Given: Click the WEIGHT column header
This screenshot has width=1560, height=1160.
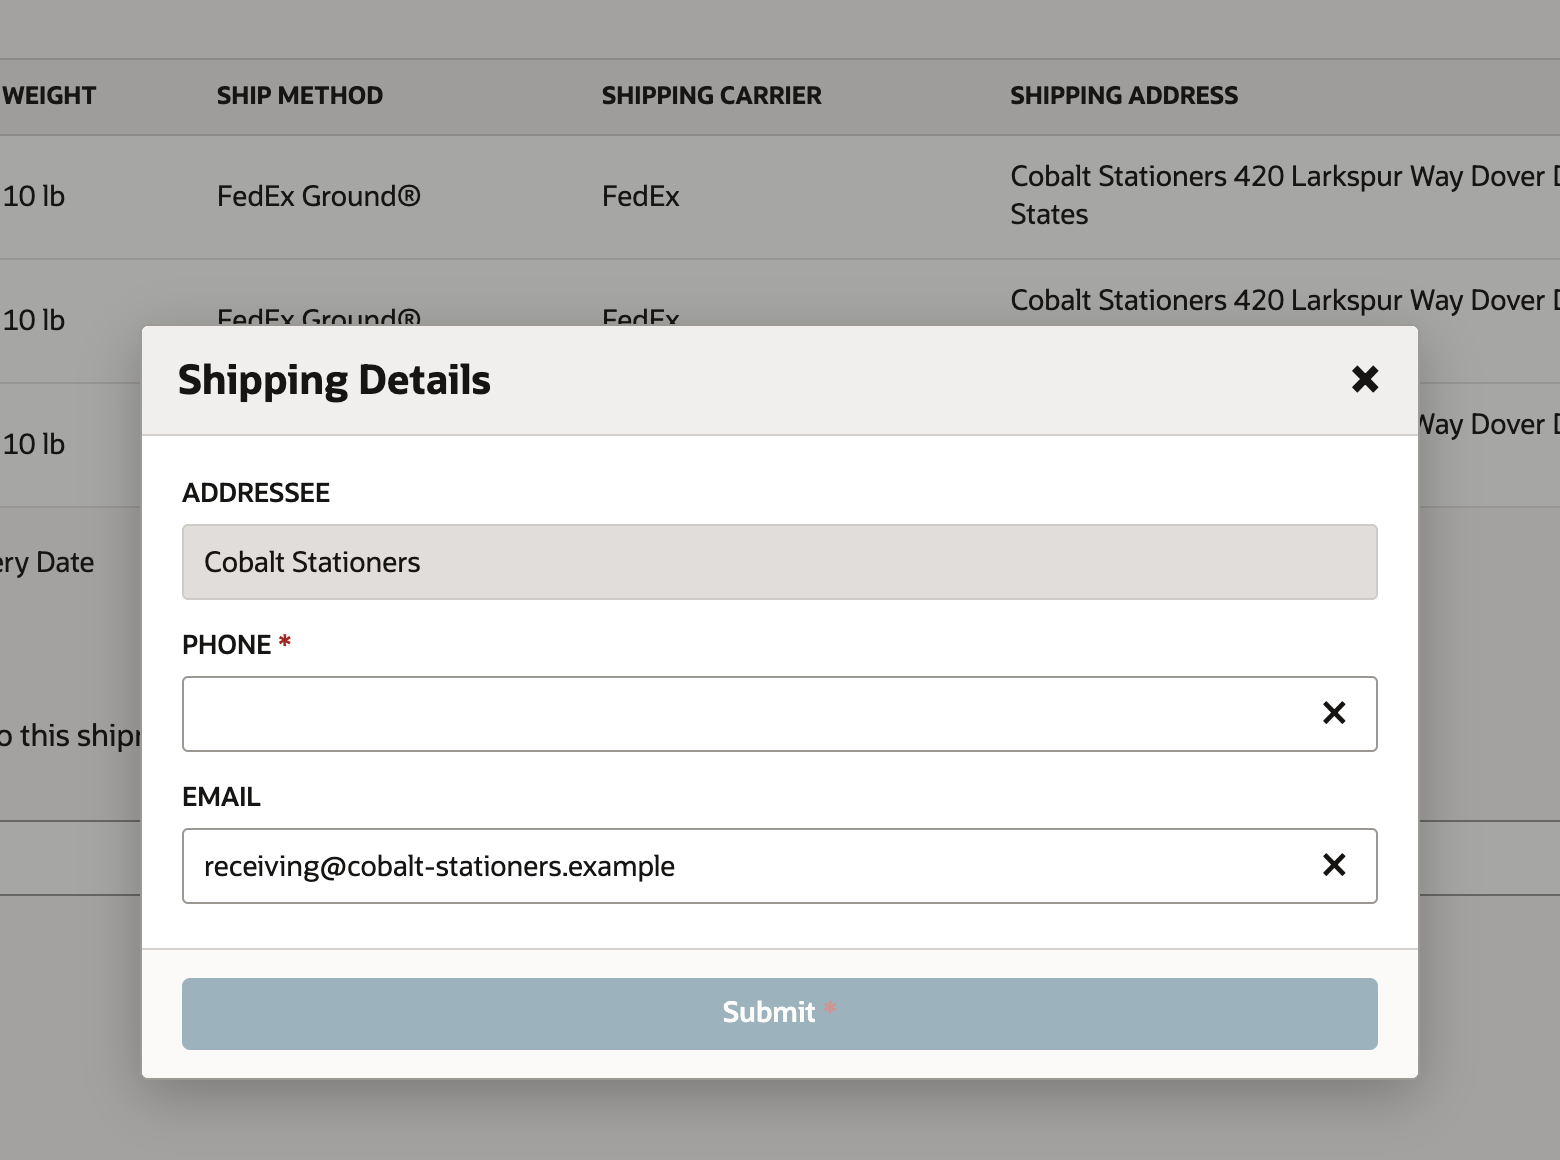Looking at the screenshot, I should tap(49, 95).
